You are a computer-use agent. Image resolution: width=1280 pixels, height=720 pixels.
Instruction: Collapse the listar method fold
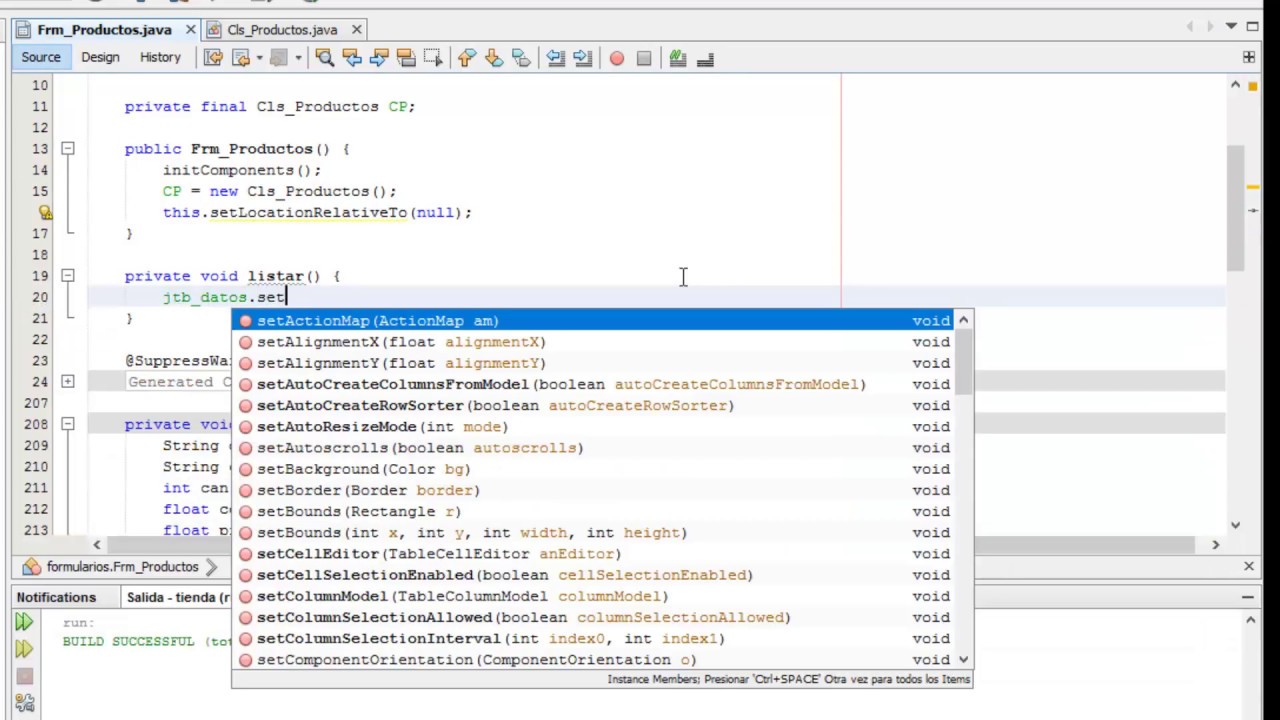(x=67, y=276)
